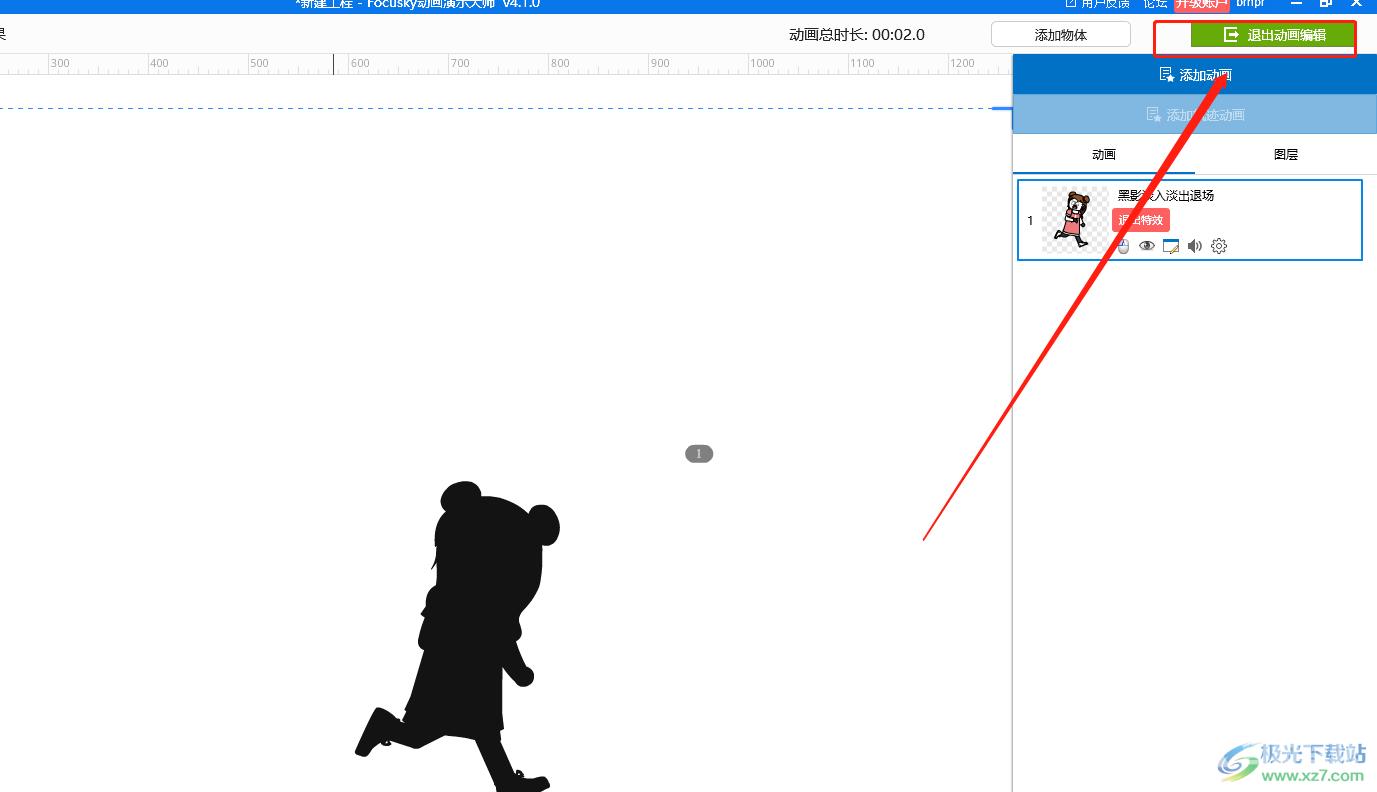Select the girl thumbnail in animation list

coord(1075,220)
